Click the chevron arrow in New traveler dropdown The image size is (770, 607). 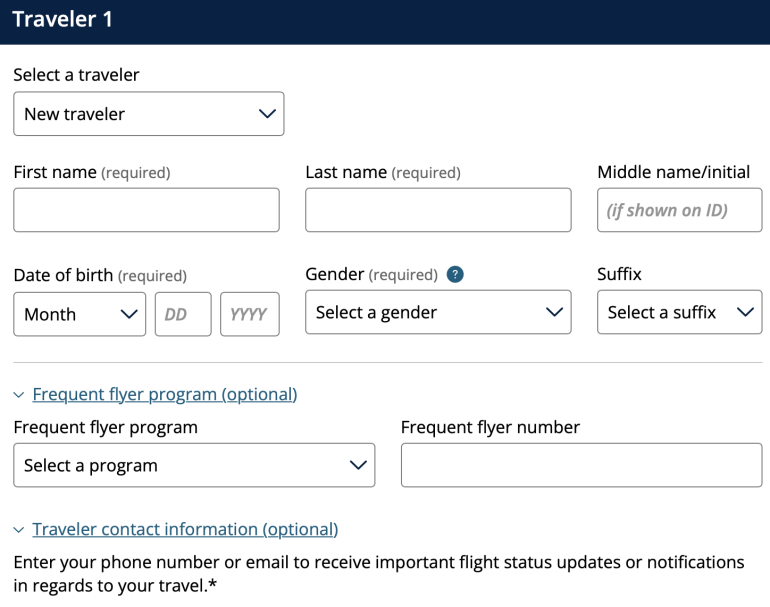click(x=267, y=114)
